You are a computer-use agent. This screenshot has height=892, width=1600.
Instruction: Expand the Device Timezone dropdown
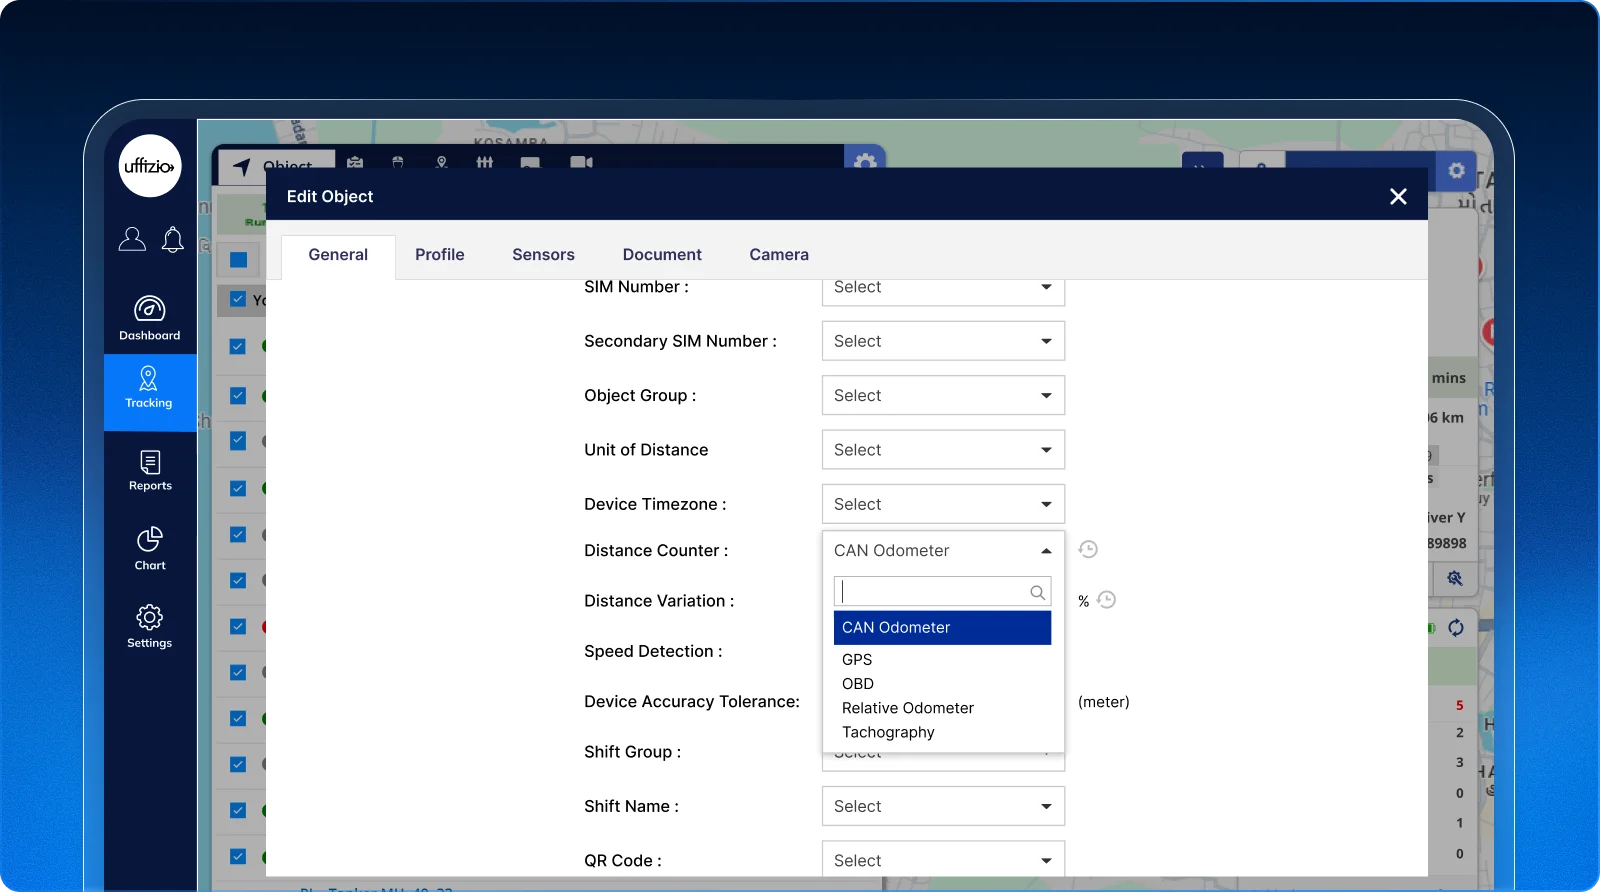pos(943,504)
